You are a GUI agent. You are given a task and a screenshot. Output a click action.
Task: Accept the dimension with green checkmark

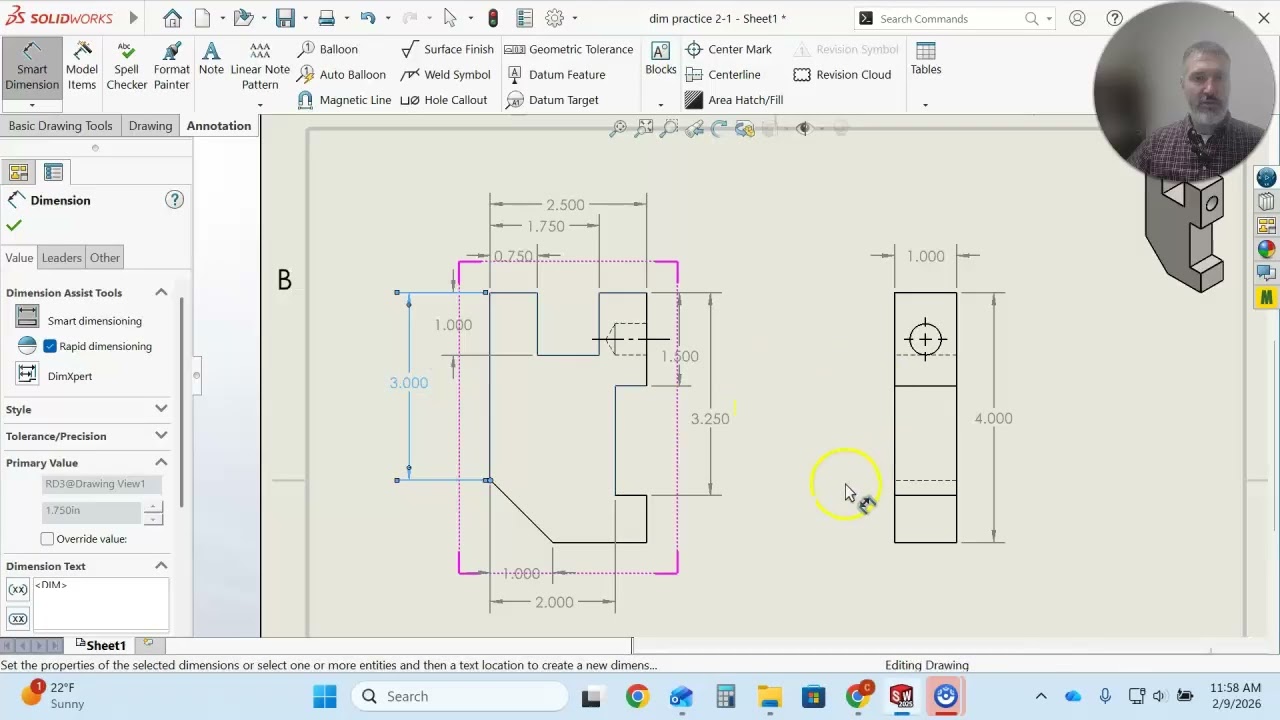(14, 226)
